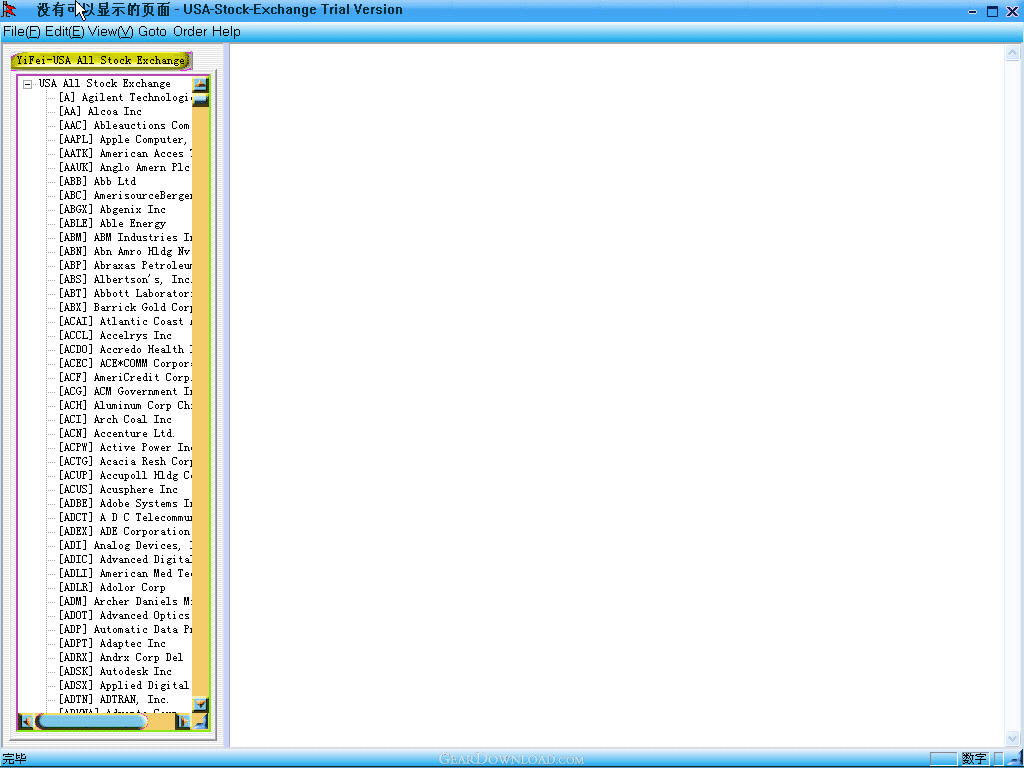The height and width of the screenshot is (768, 1024).
Task: Select [AATK] American Acces in the tree
Action: point(125,153)
